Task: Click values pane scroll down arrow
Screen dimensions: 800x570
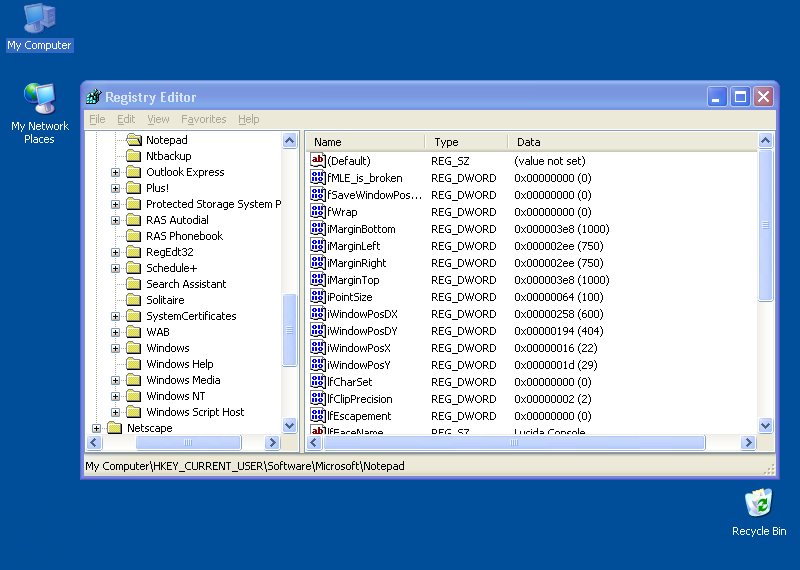Action: click(765, 425)
